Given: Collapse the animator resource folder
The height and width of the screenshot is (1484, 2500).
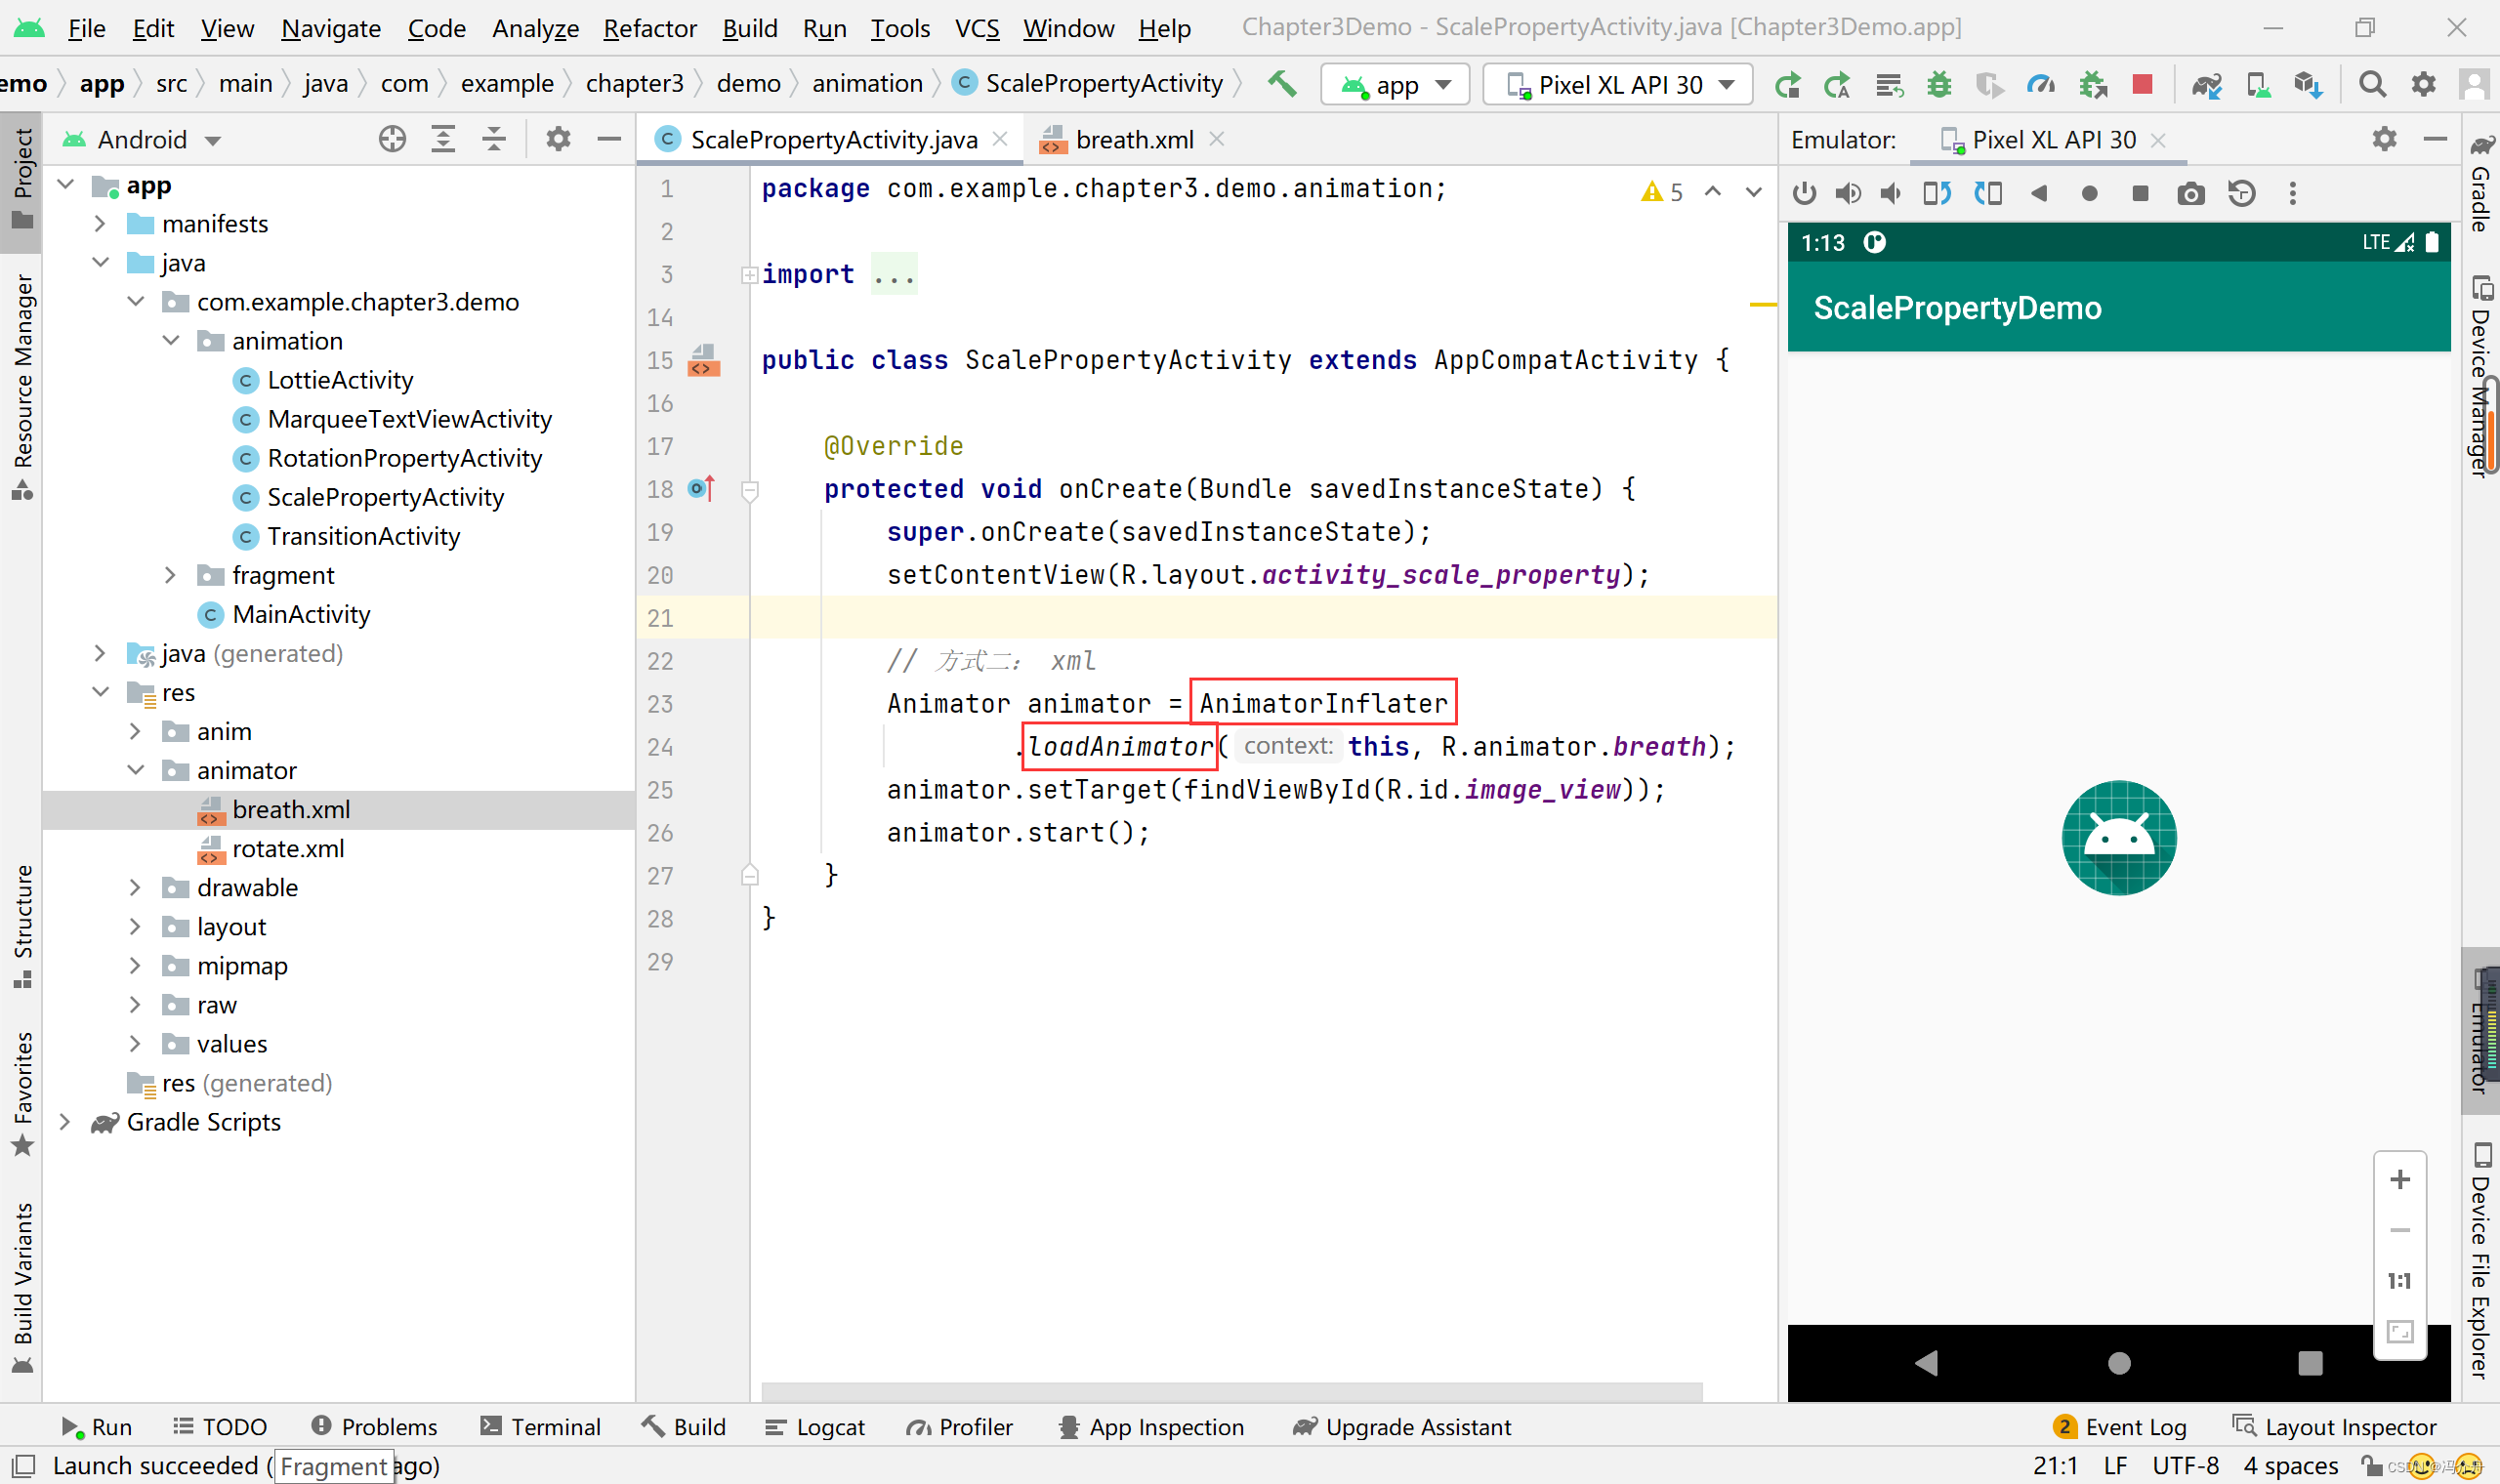Looking at the screenshot, I should tap(136, 770).
